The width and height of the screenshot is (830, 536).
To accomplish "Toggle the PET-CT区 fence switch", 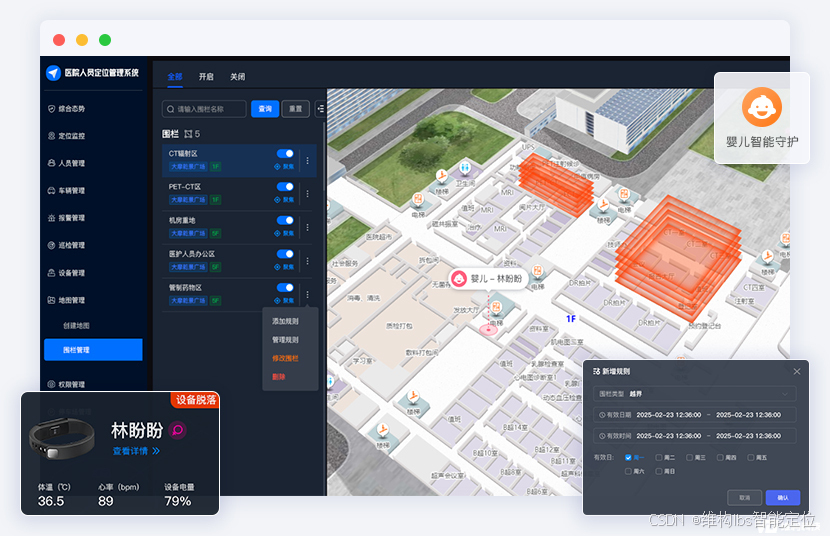I will 285,187.
